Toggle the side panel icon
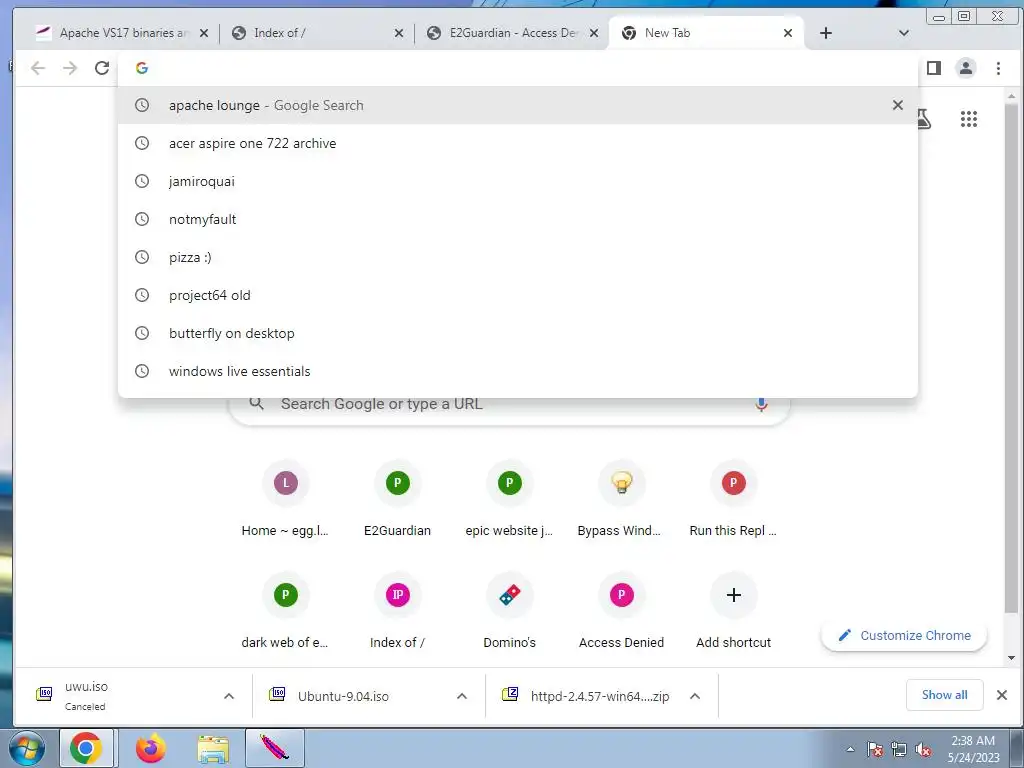The image size is (1024, 768). tap(934, 68)
